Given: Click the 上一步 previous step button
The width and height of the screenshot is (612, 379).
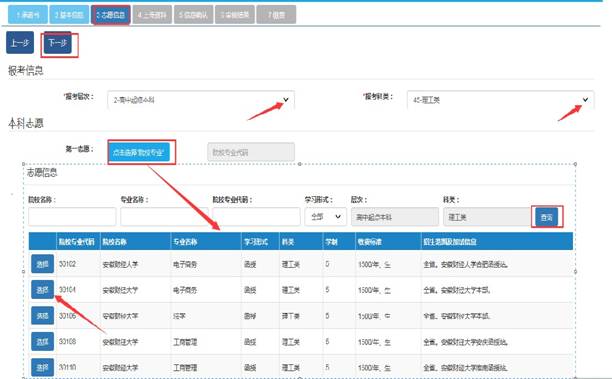Looking at the screenshot, I should pyautogui.click(x=20, y=43).
